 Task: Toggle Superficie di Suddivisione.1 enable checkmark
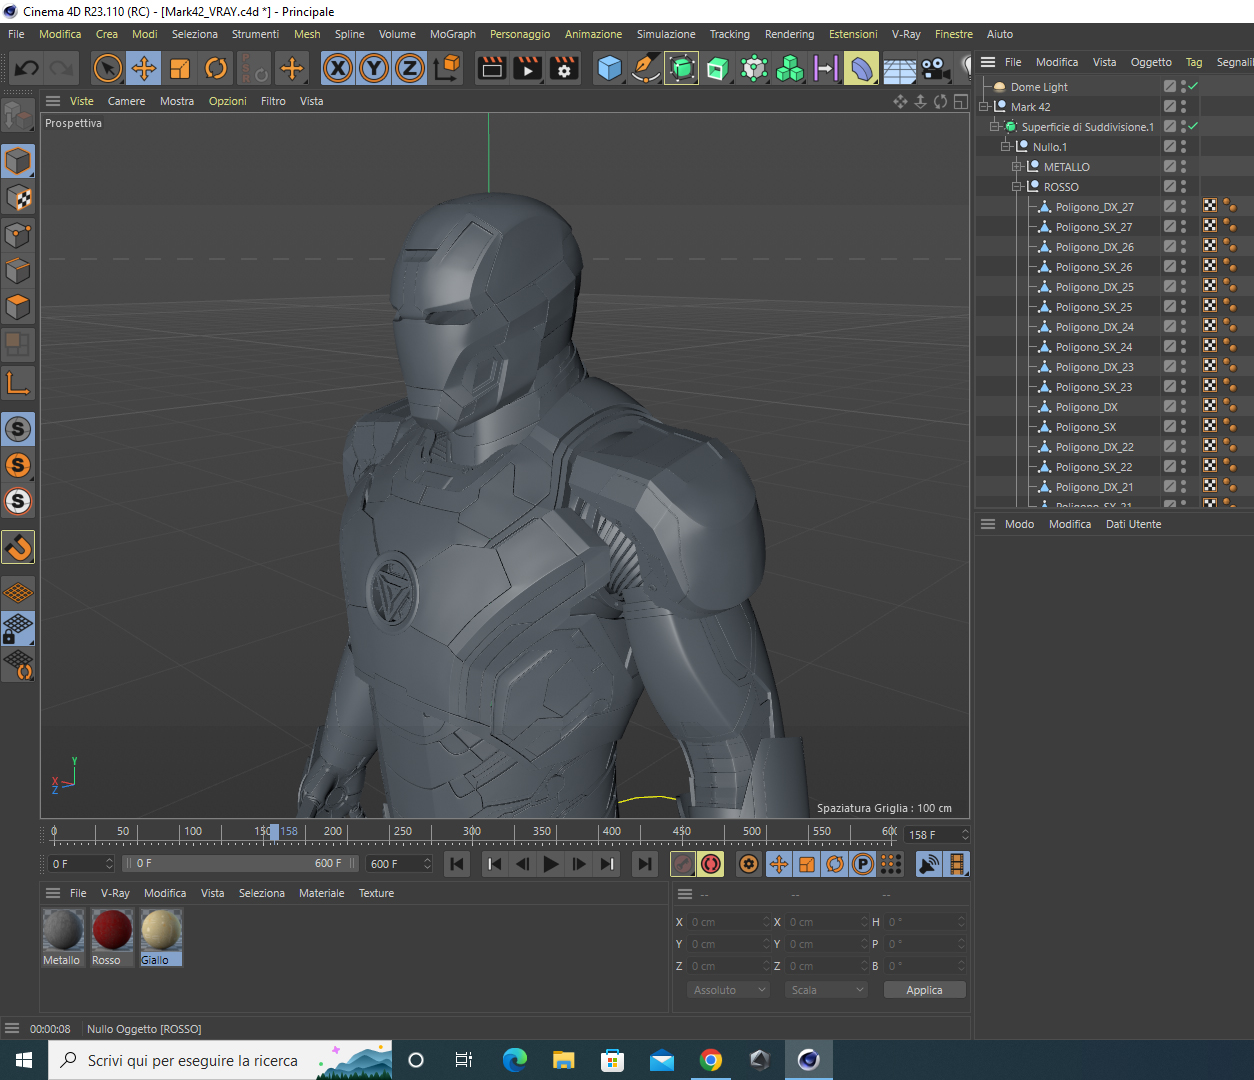click(1193, 127)
